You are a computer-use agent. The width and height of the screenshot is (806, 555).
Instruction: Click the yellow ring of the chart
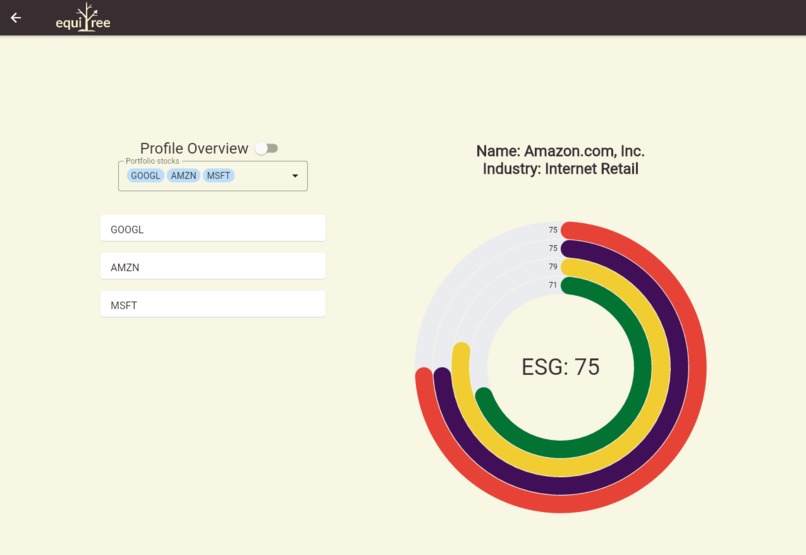click(661, 367)
